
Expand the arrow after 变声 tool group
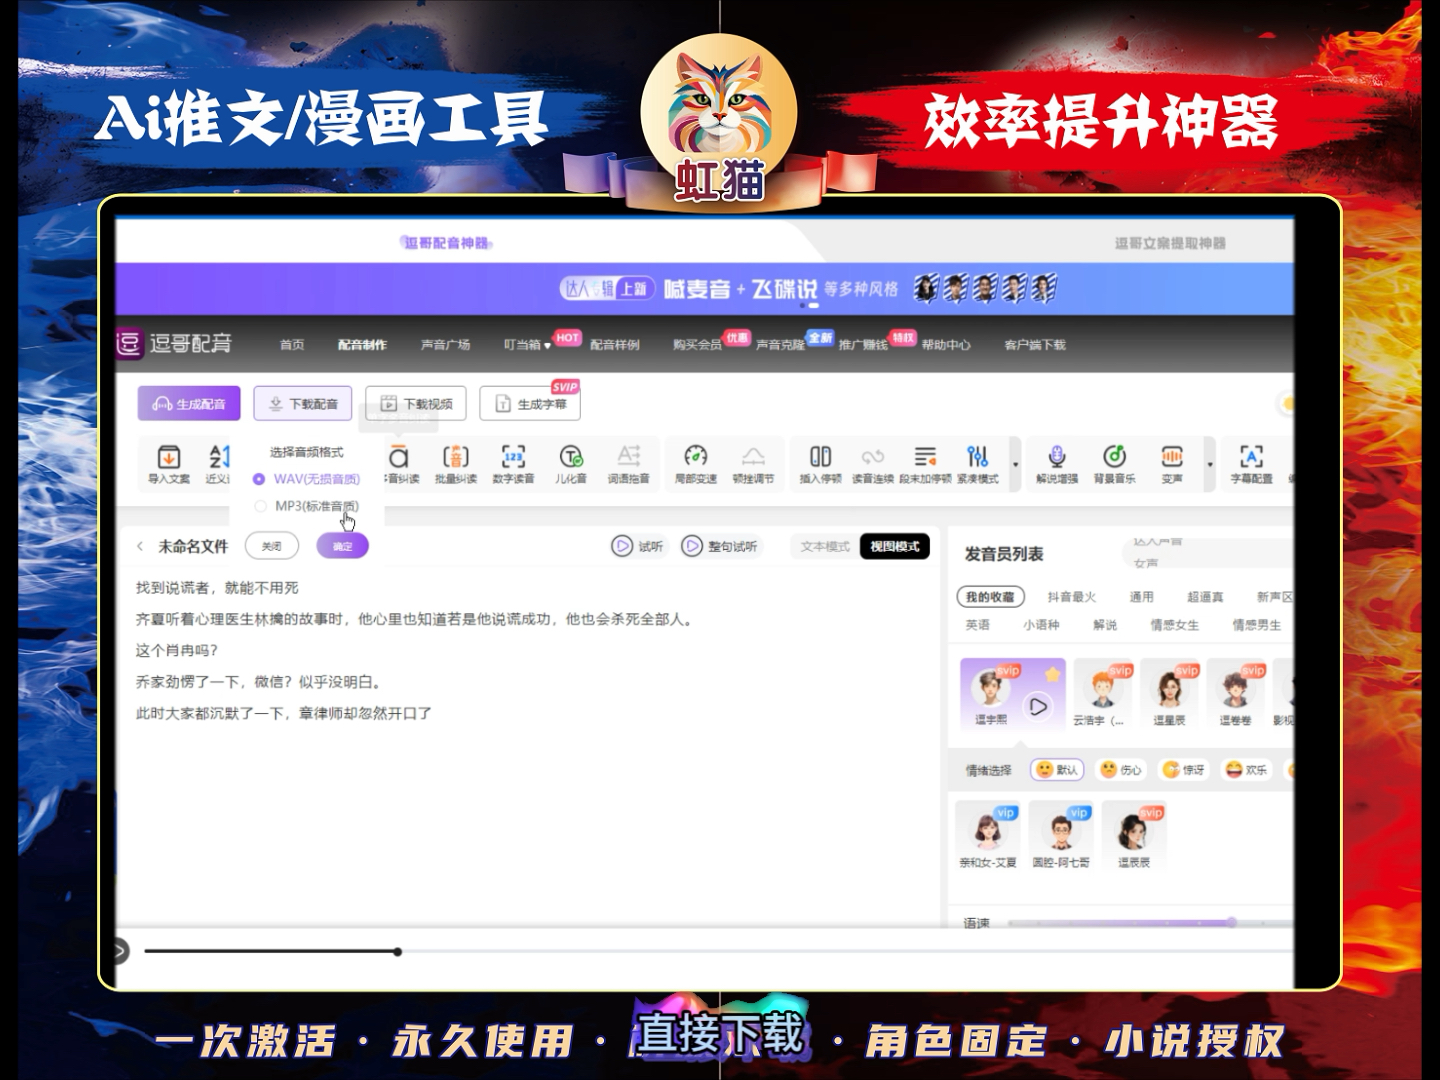(1210, 465)
